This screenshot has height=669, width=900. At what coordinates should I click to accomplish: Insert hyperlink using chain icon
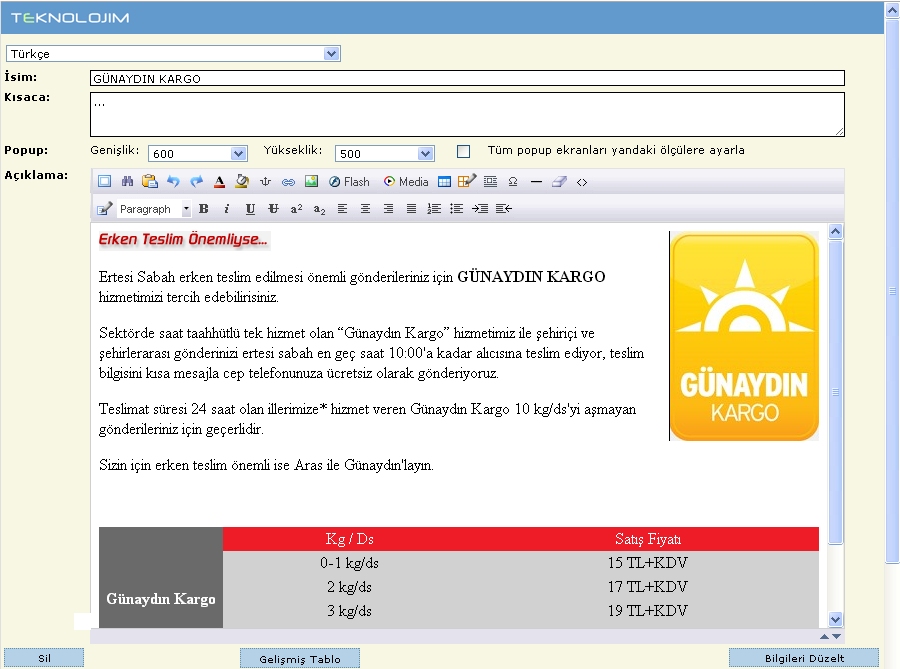point(288,182)
